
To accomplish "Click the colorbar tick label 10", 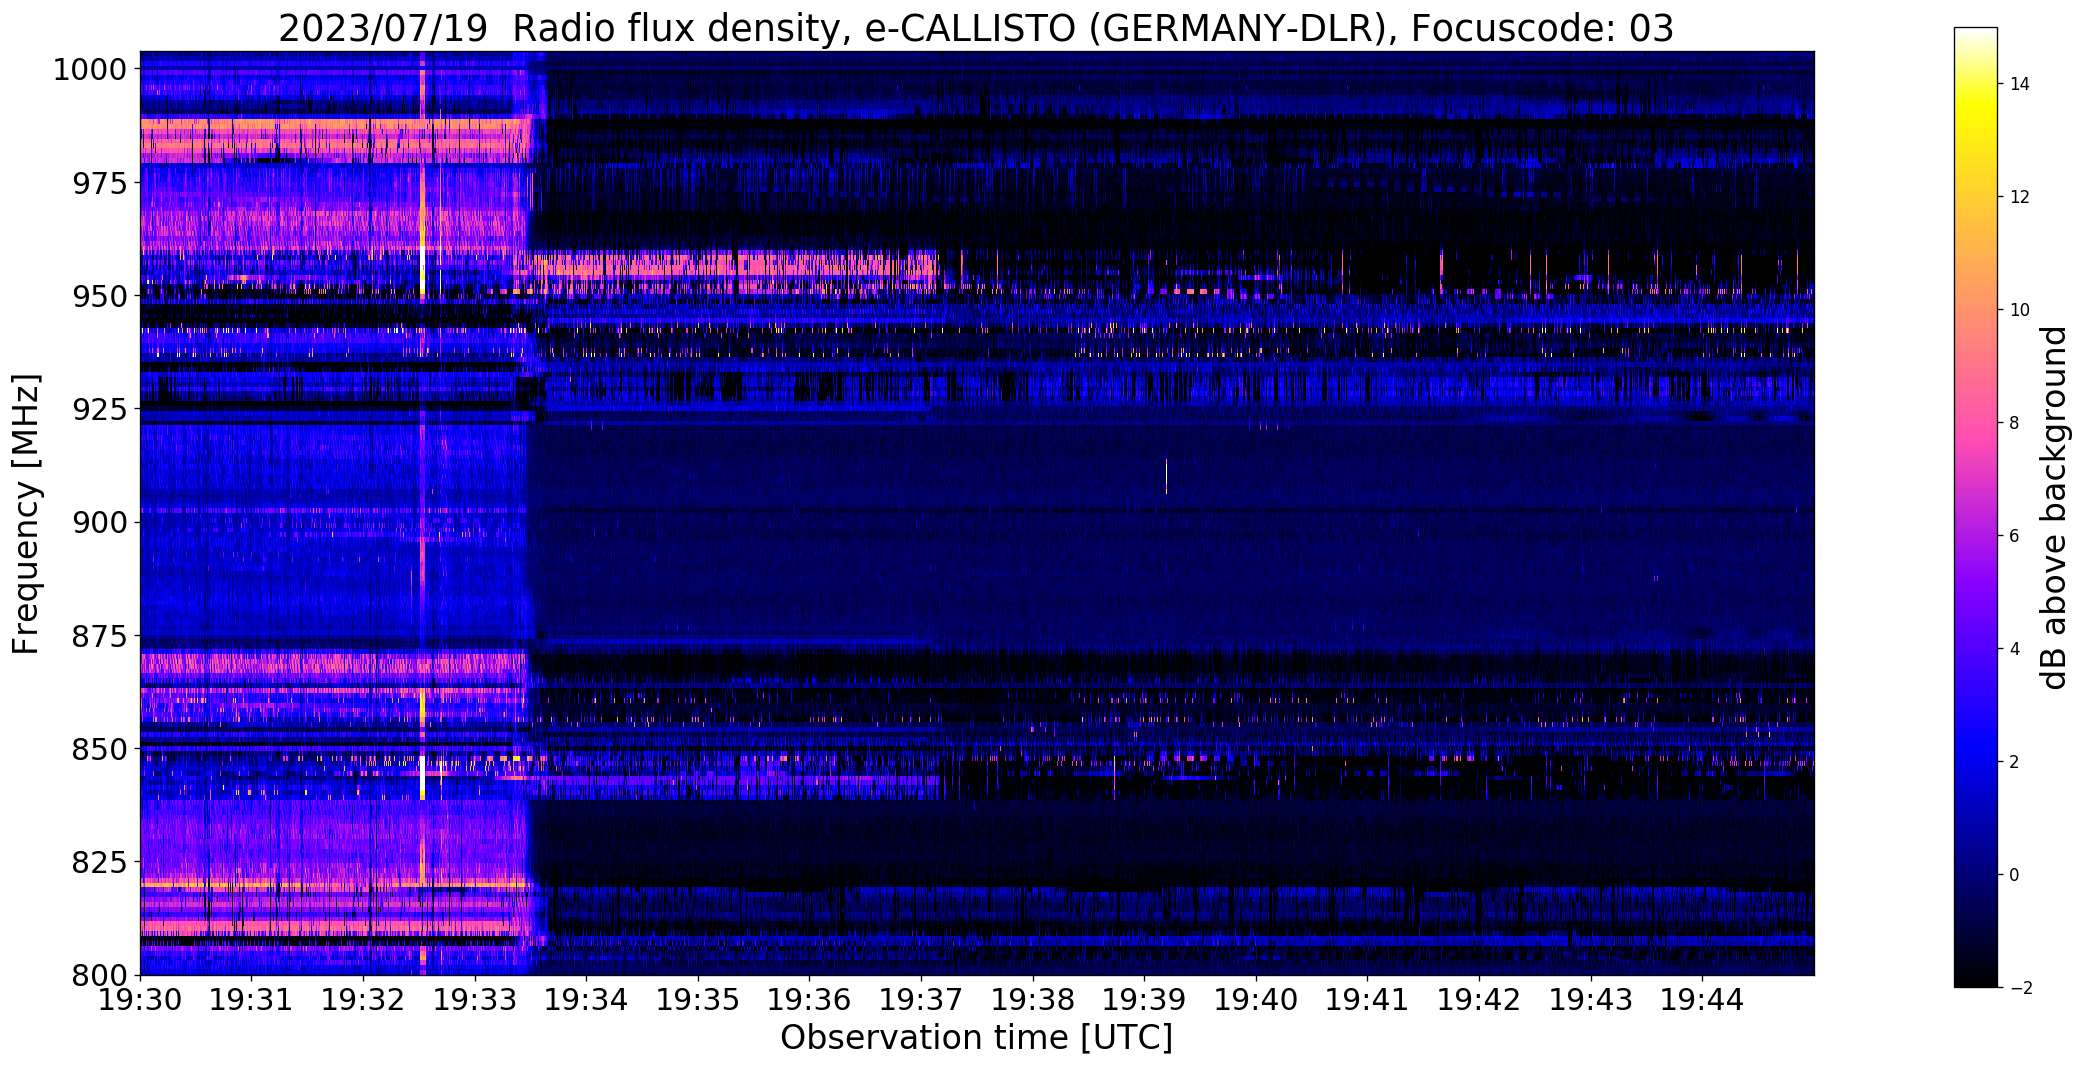I will click(2019, 310).
